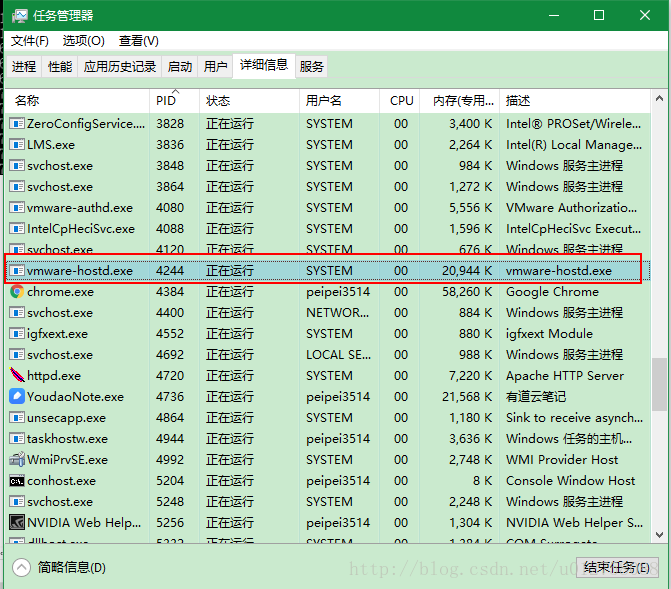Image resolution: width=671 pixels, height=589 pixels.
Task: Select the NVIDIA Web Help... process name
Action: (x=84, y=523)
